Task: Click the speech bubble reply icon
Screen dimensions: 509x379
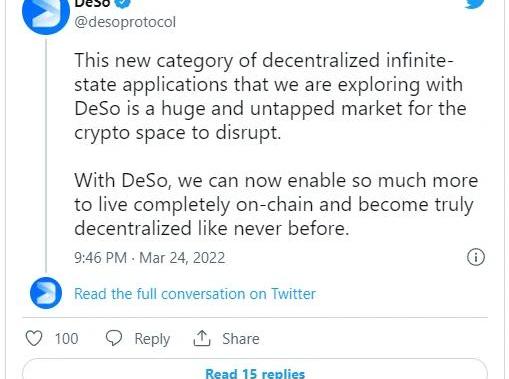Action: click(x=114, y=338)
